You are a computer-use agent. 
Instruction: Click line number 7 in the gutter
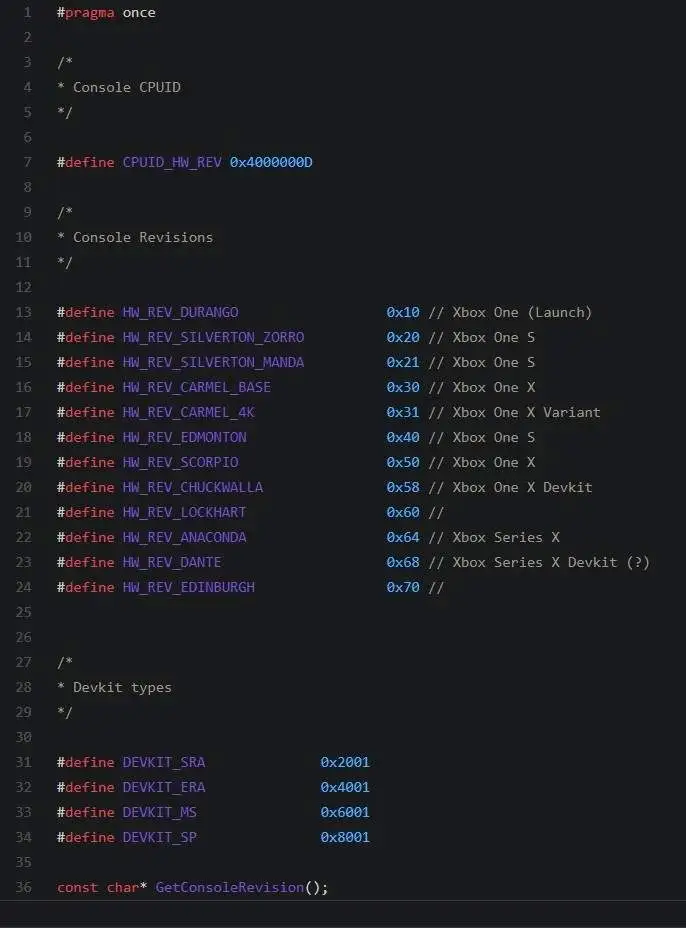27,162
